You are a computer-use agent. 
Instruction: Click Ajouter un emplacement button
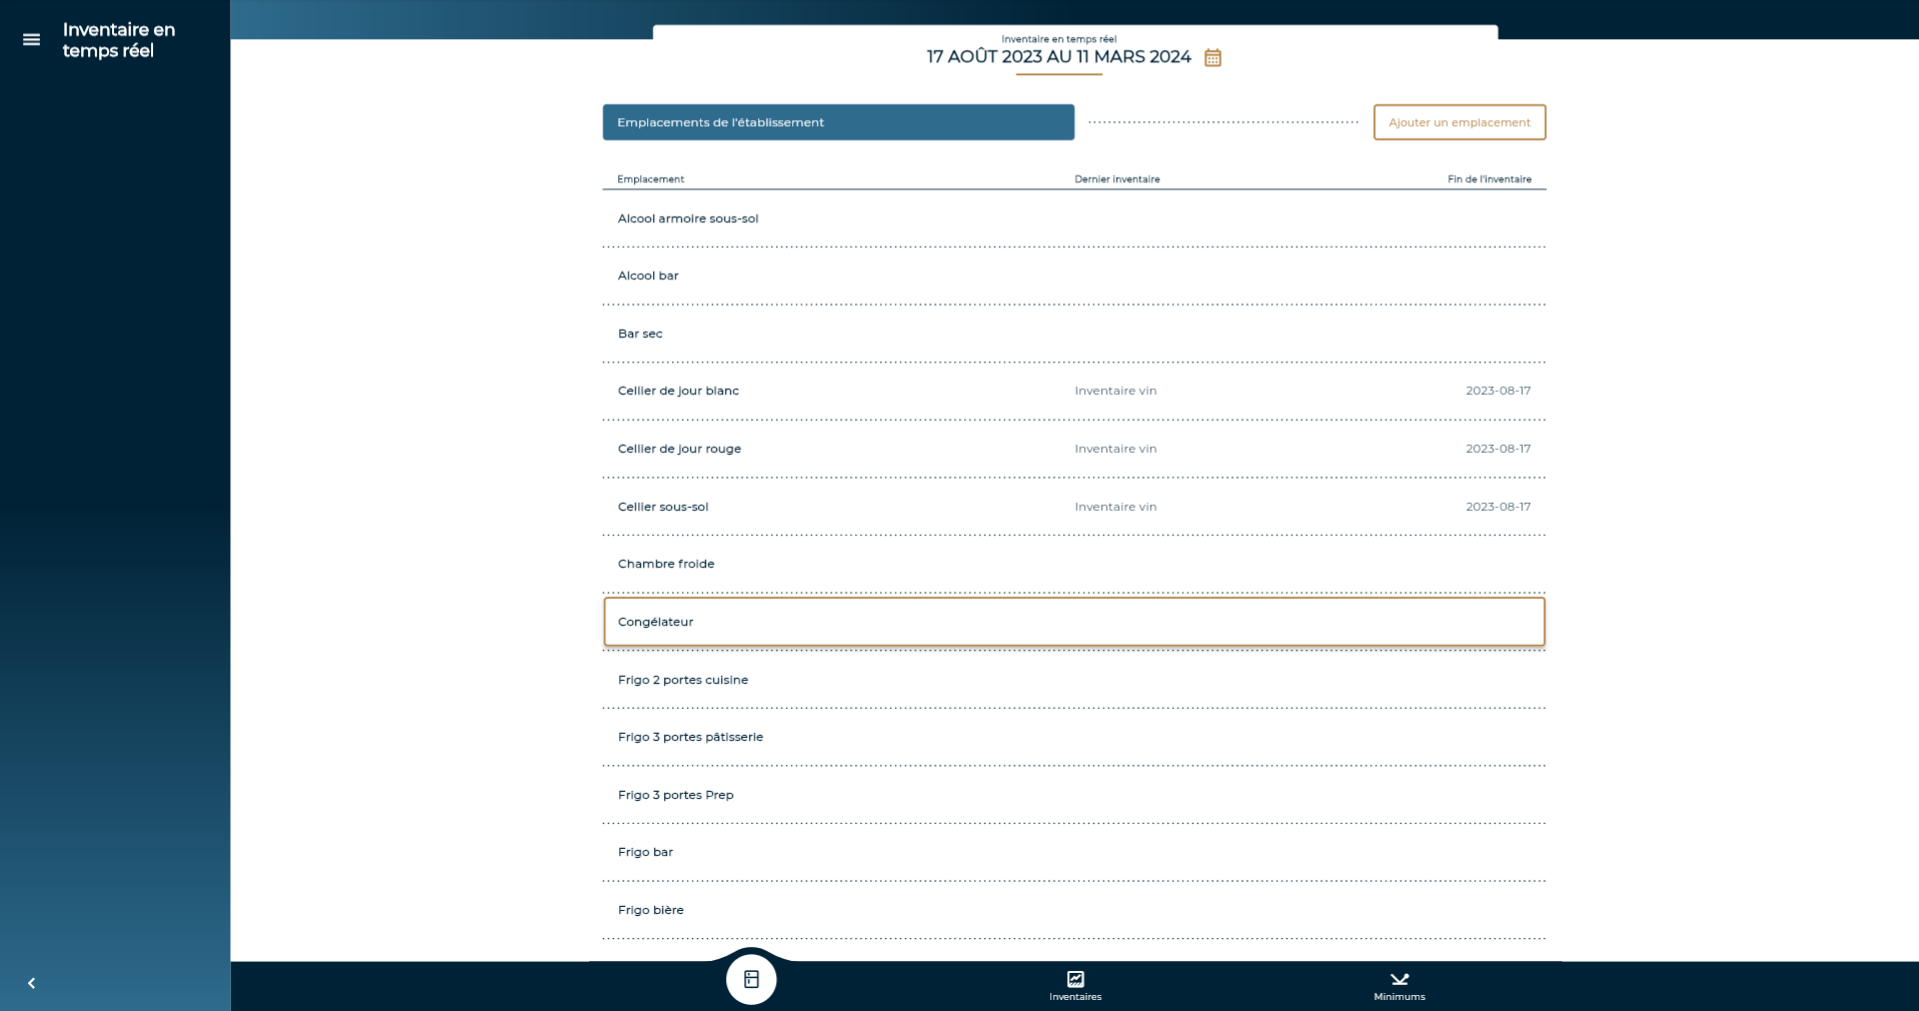coord(1459,122)
